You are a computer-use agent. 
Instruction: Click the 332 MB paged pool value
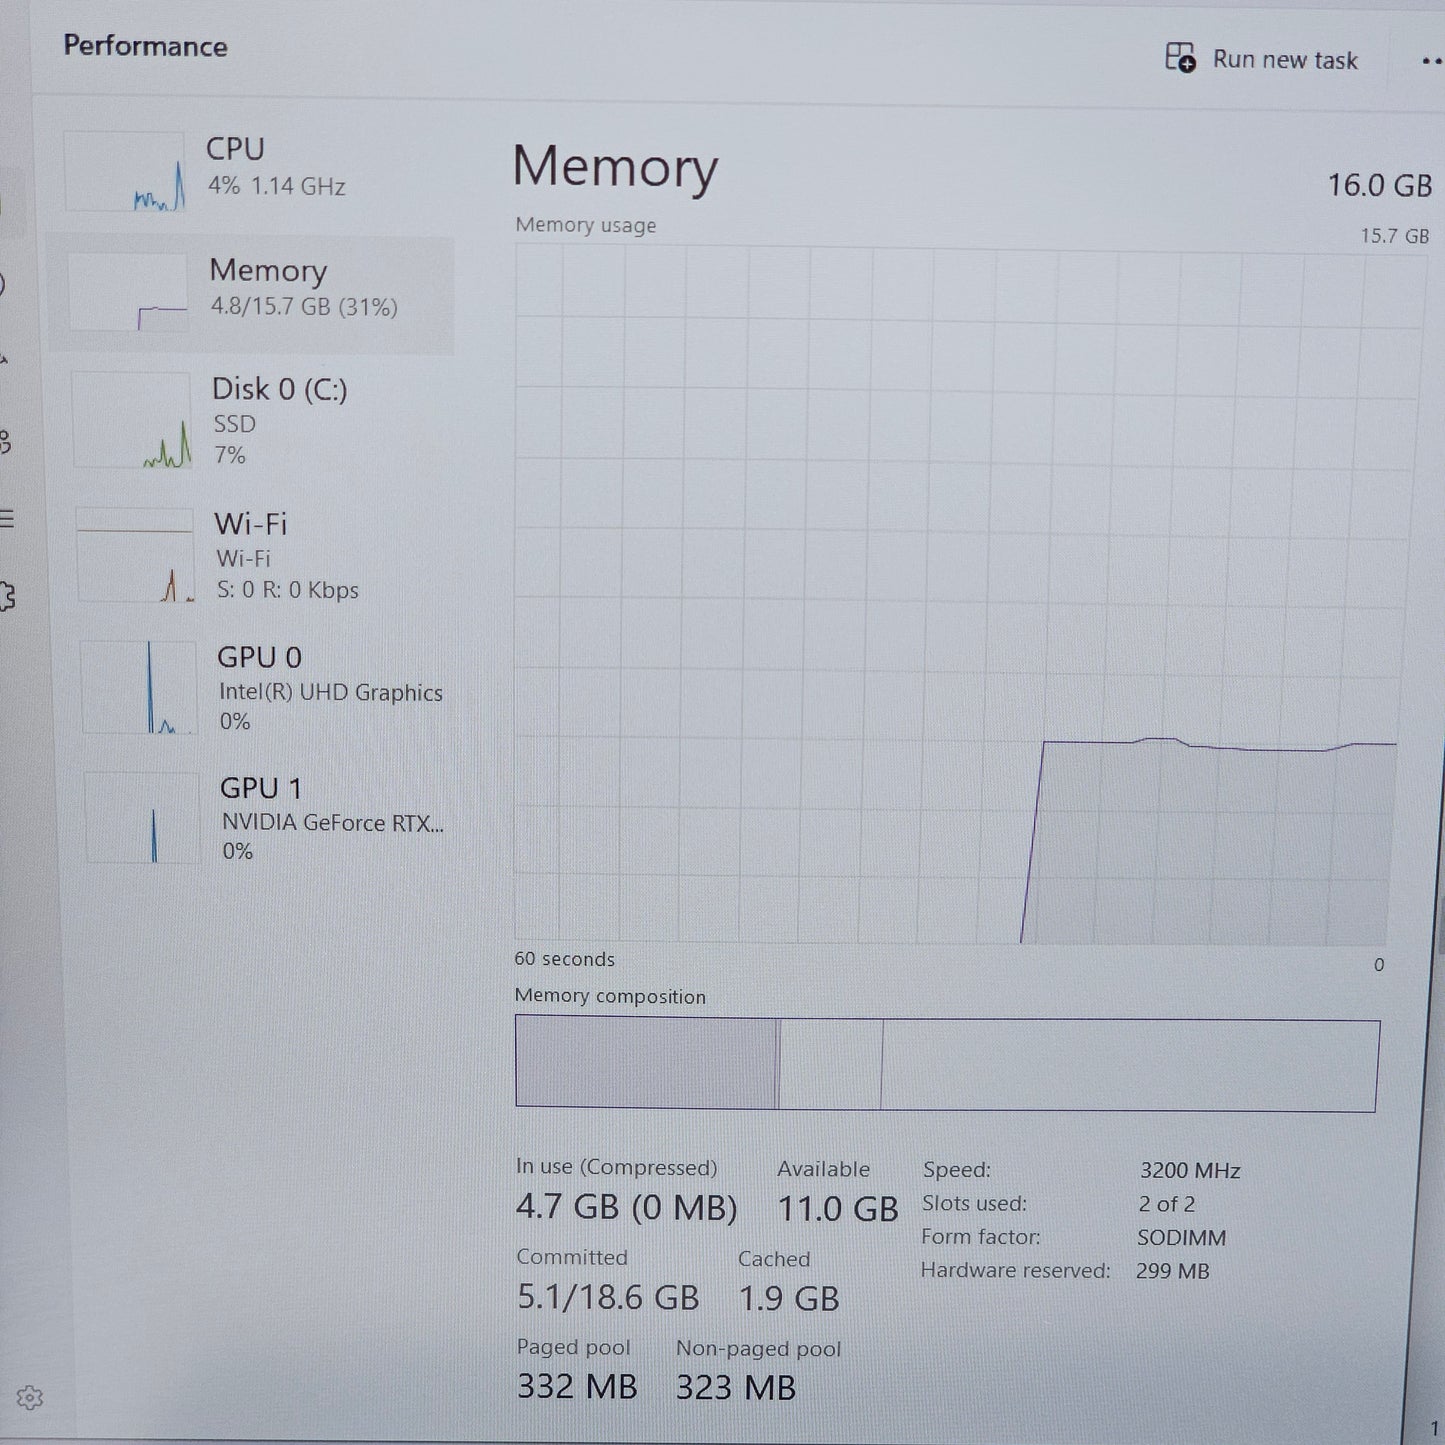click(x=577, y=1386)
